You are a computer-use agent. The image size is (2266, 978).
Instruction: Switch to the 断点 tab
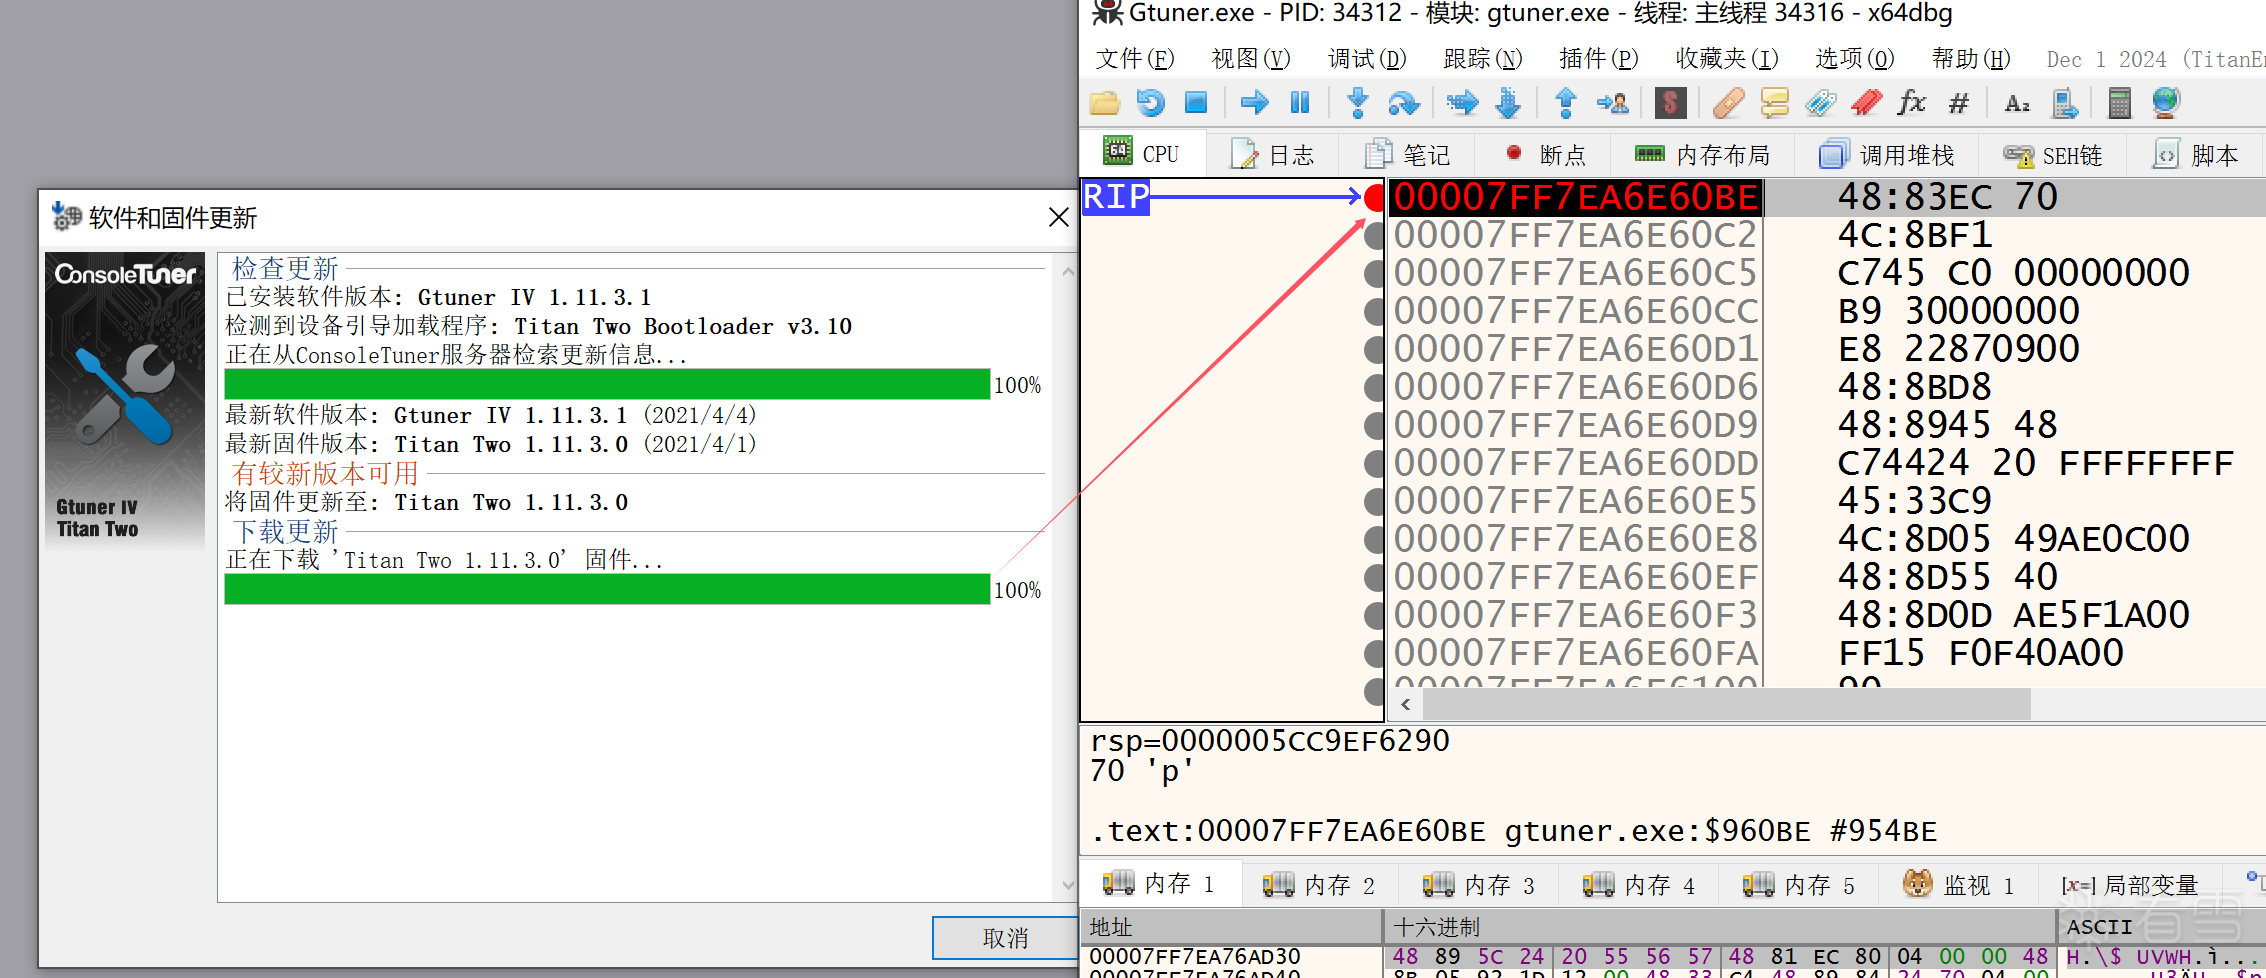coord(1545,155)
